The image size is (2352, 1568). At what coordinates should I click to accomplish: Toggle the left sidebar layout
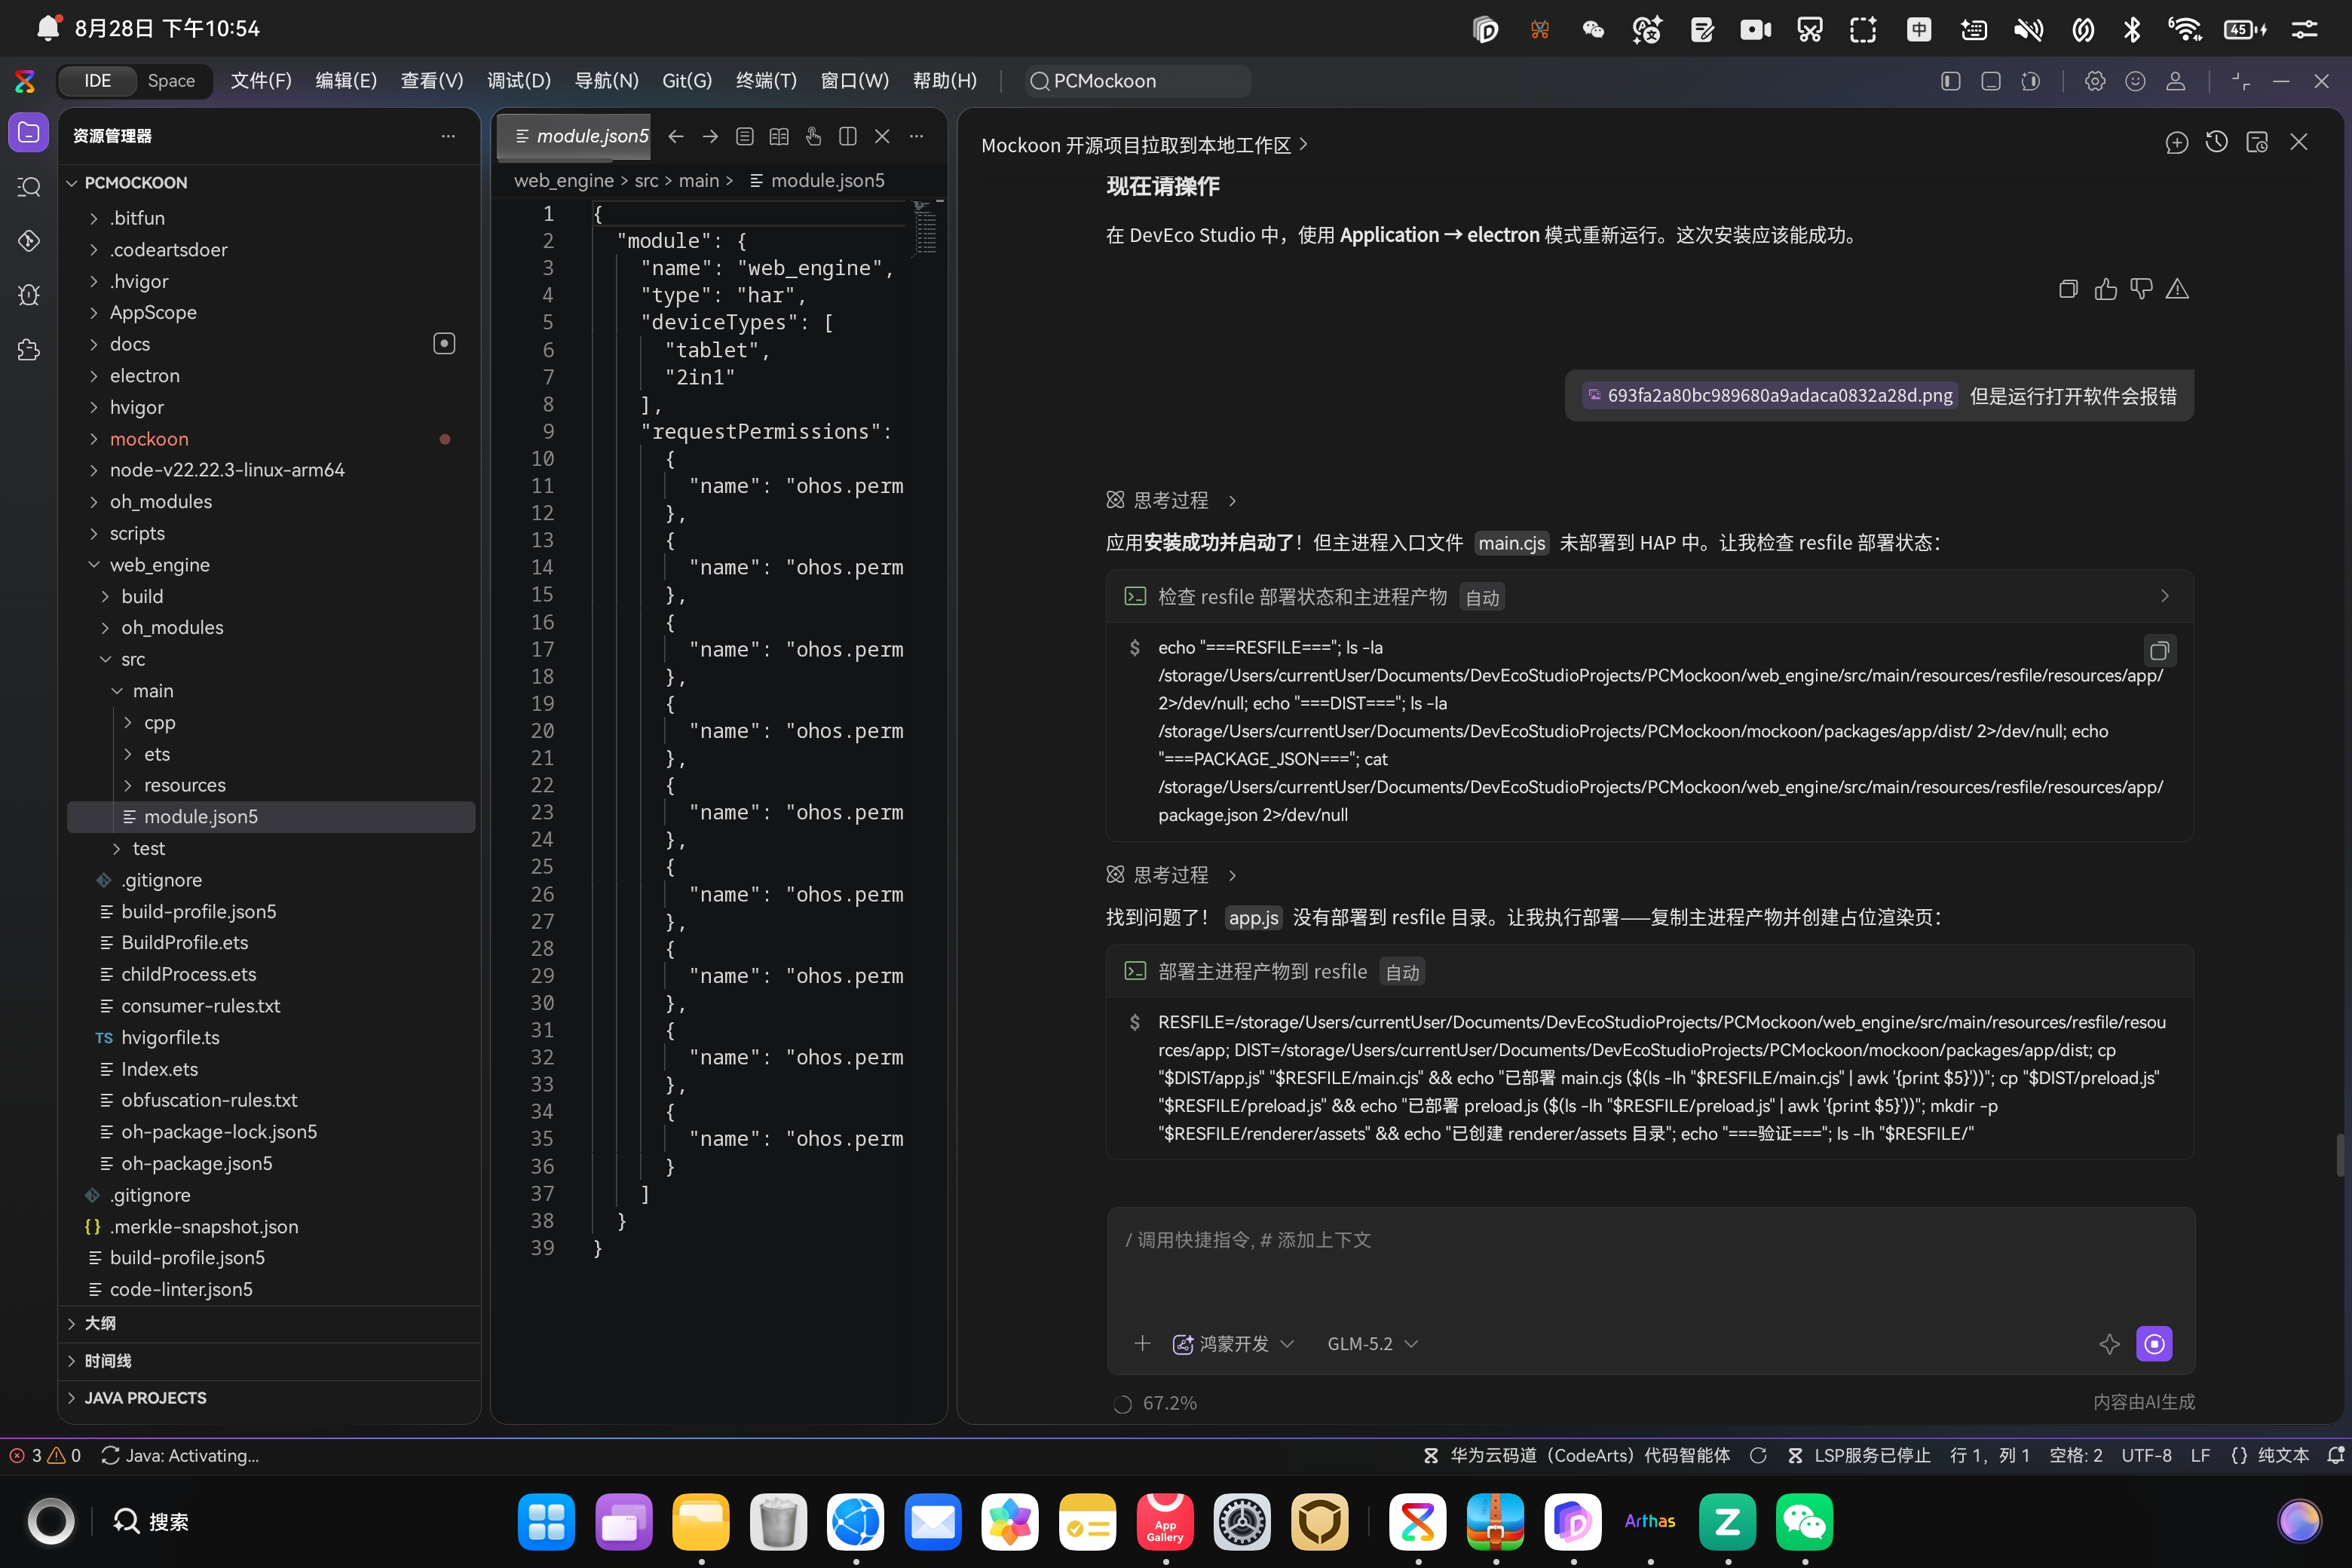tap(1950, 81)
